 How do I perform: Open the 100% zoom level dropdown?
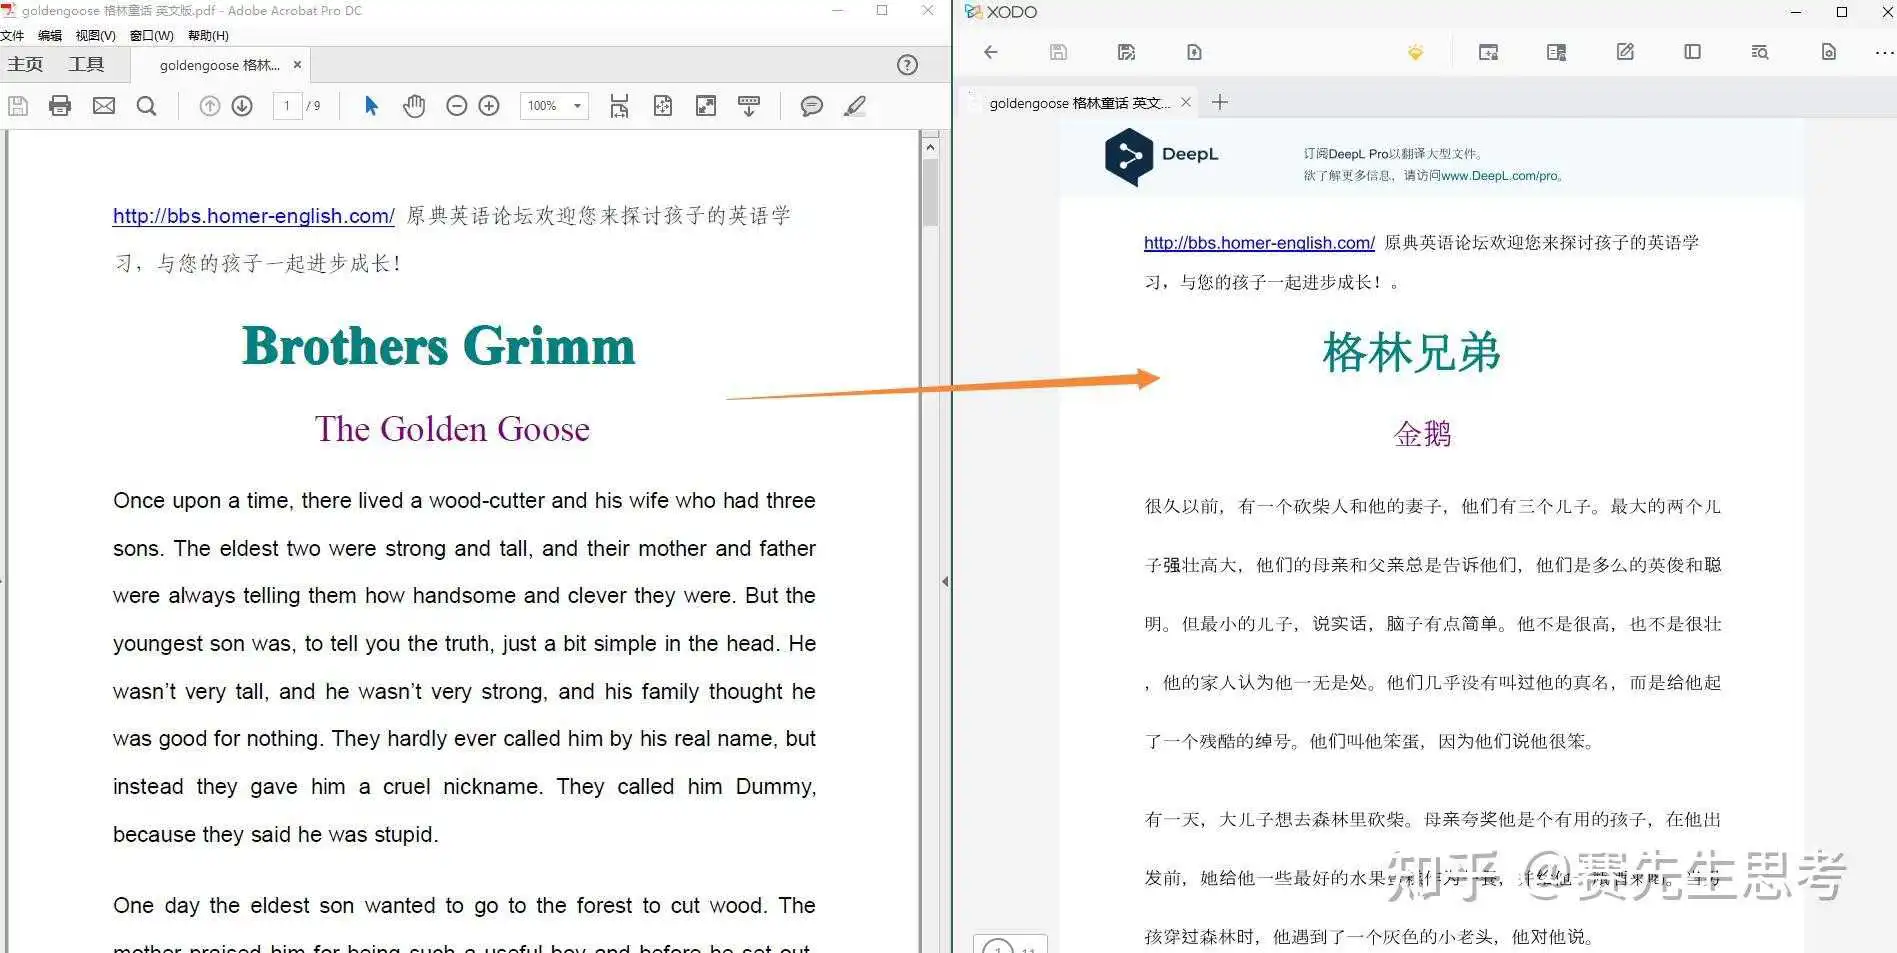pyautogui.click(x=554, y=106)
